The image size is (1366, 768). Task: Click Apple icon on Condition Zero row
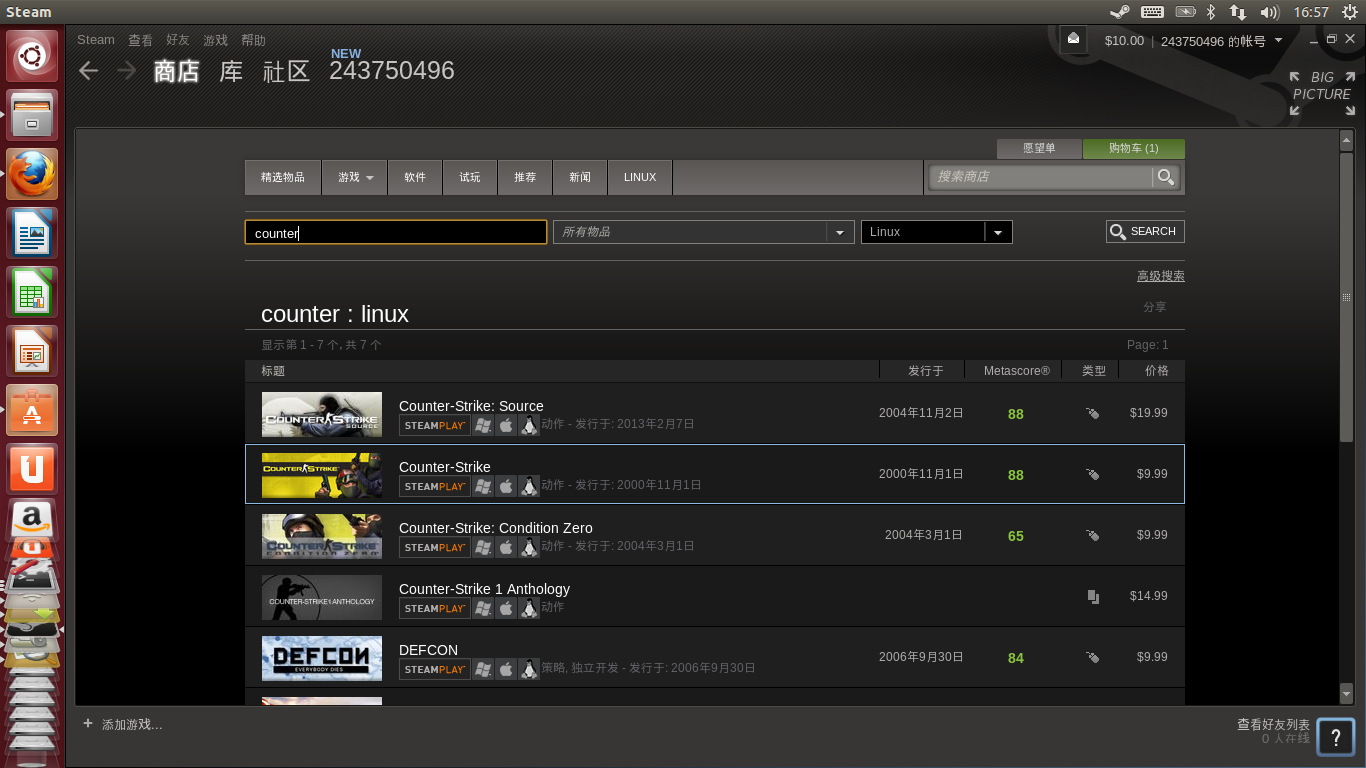pyautogui.click(x=506, y=547)
